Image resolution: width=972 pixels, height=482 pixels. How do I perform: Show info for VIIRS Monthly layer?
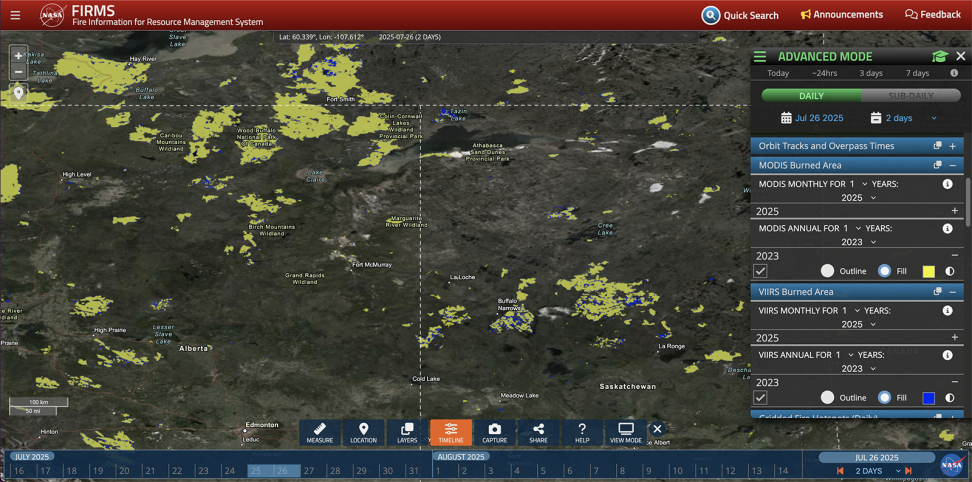pyautogui.click(x=947, y=310)
